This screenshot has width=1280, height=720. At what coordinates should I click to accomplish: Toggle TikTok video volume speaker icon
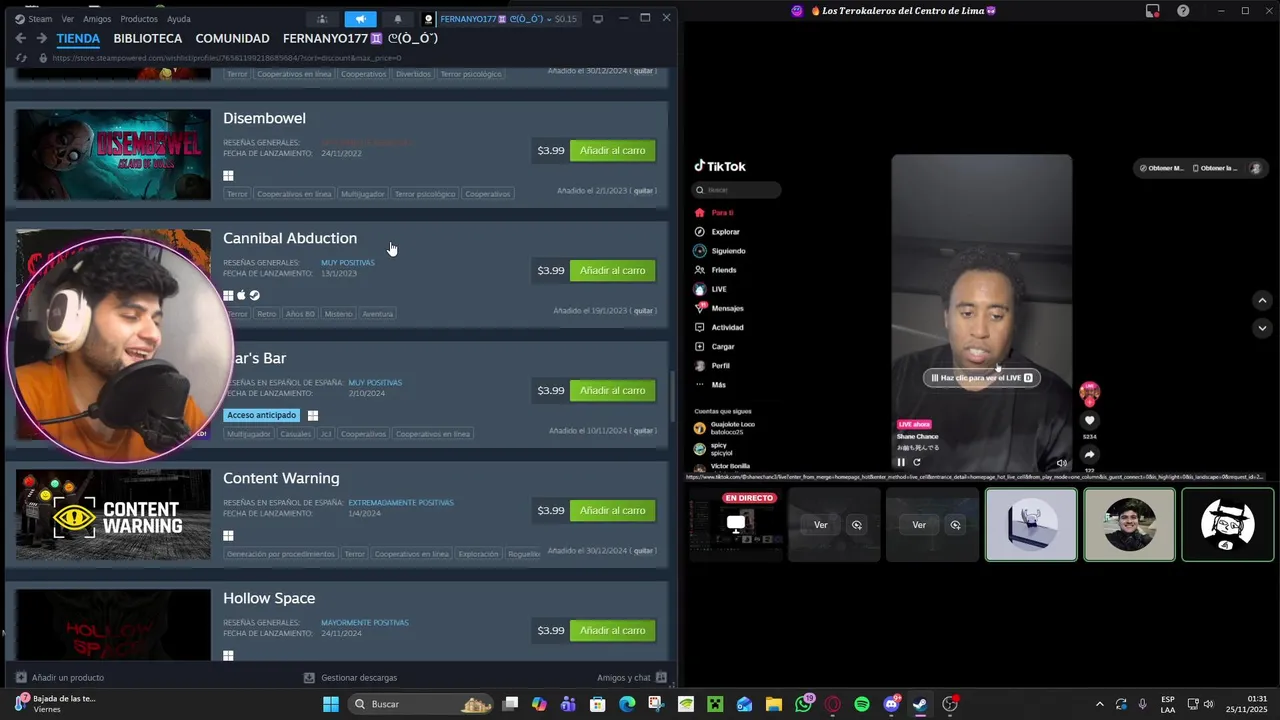[1061, 463]
